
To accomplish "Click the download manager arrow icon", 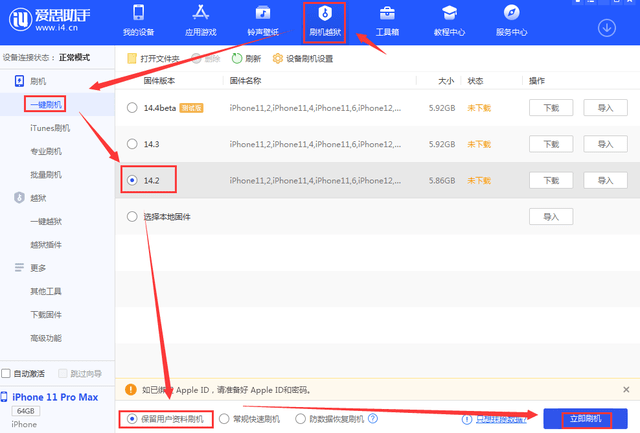I will click(607, 28).
